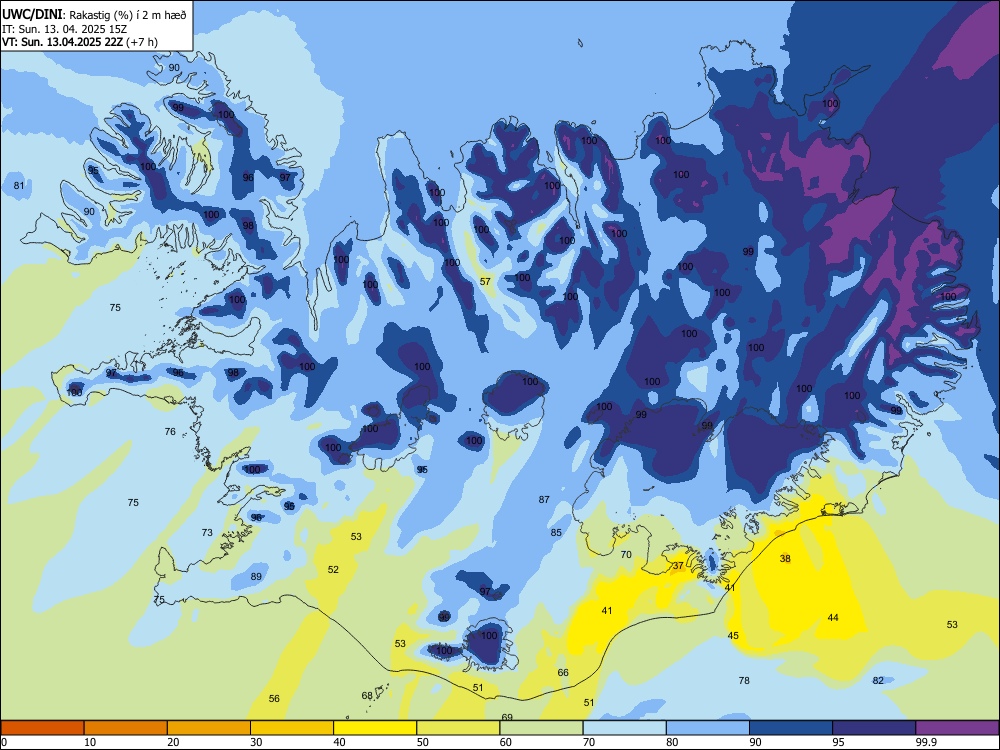
Task: Click the map humidity value '66'
Action: (x=563, y=672)
